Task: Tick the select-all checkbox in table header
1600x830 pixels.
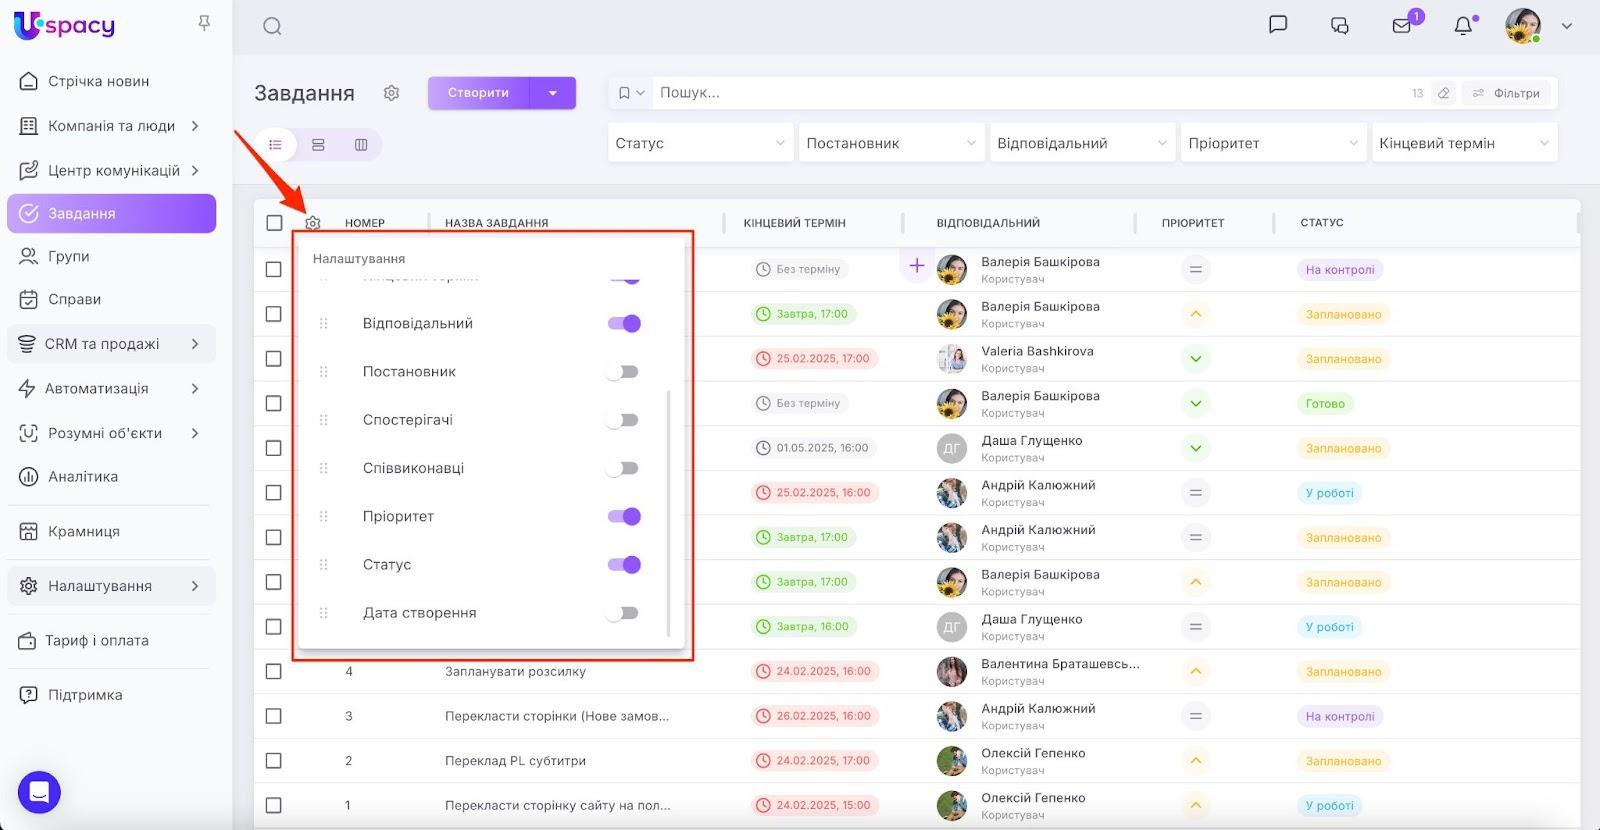Action: [x=274, y=223]
